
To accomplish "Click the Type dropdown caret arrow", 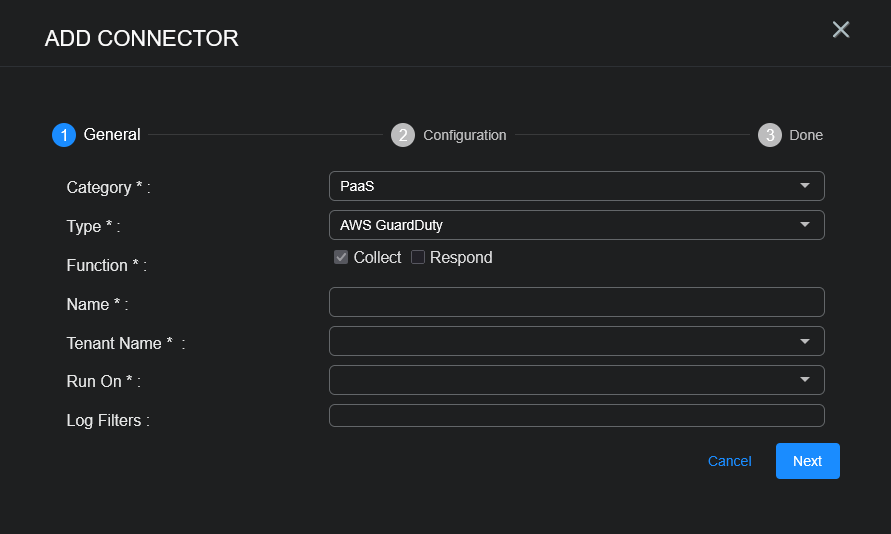I will pyautogui.click(x=805, y=225).
